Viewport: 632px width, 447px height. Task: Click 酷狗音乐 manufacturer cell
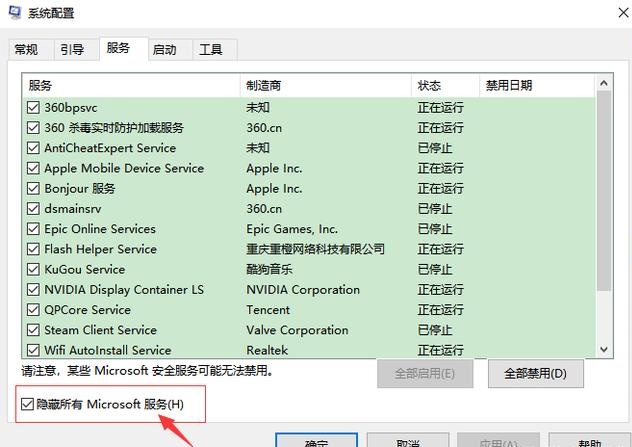click(269, 269)
